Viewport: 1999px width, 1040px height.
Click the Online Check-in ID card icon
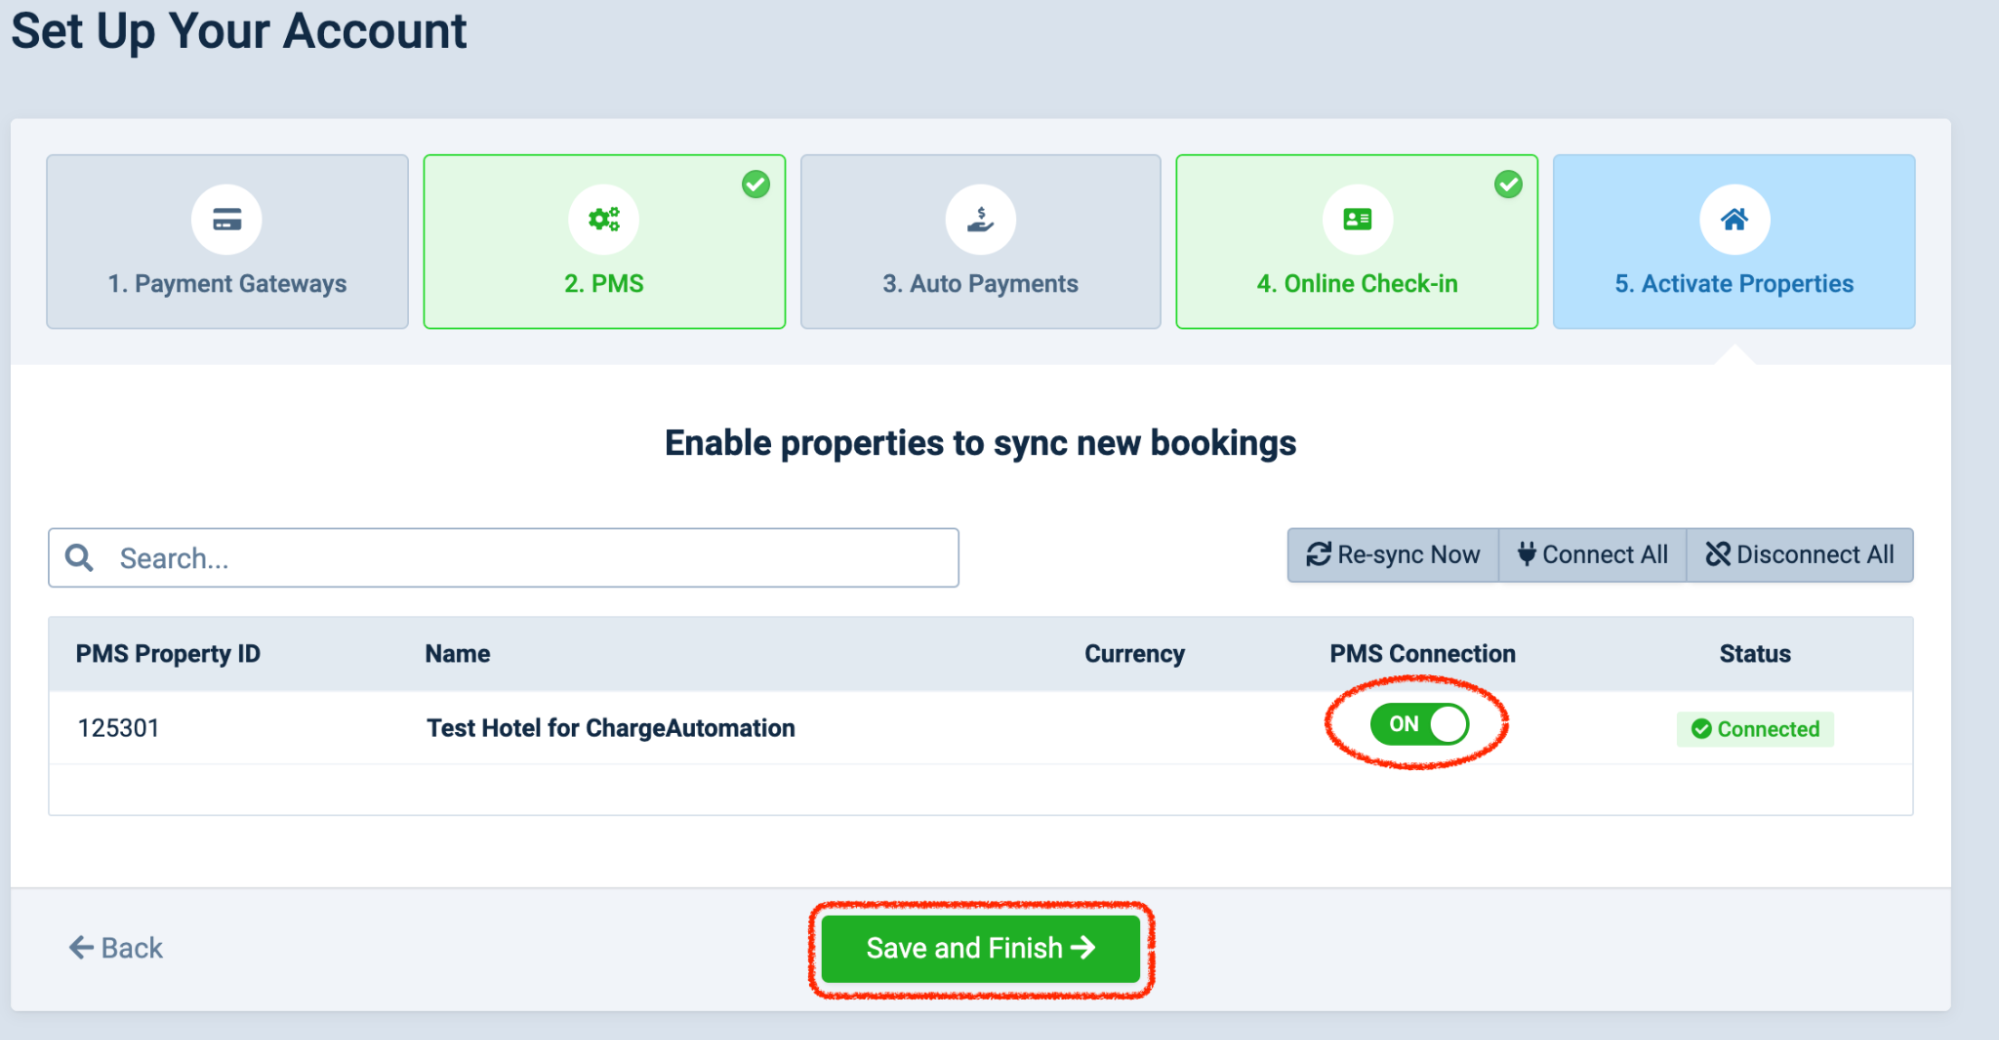[1357, 220]
